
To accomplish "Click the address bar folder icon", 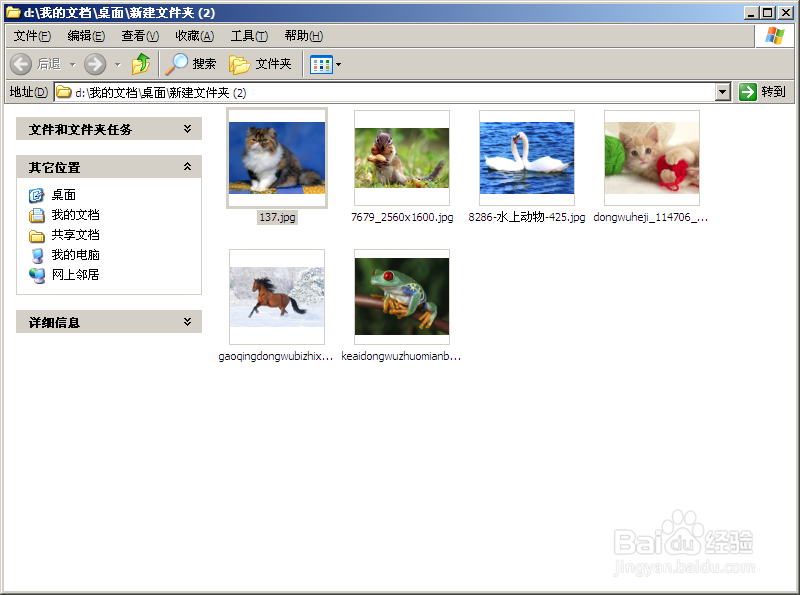I will tap(63, 92).
